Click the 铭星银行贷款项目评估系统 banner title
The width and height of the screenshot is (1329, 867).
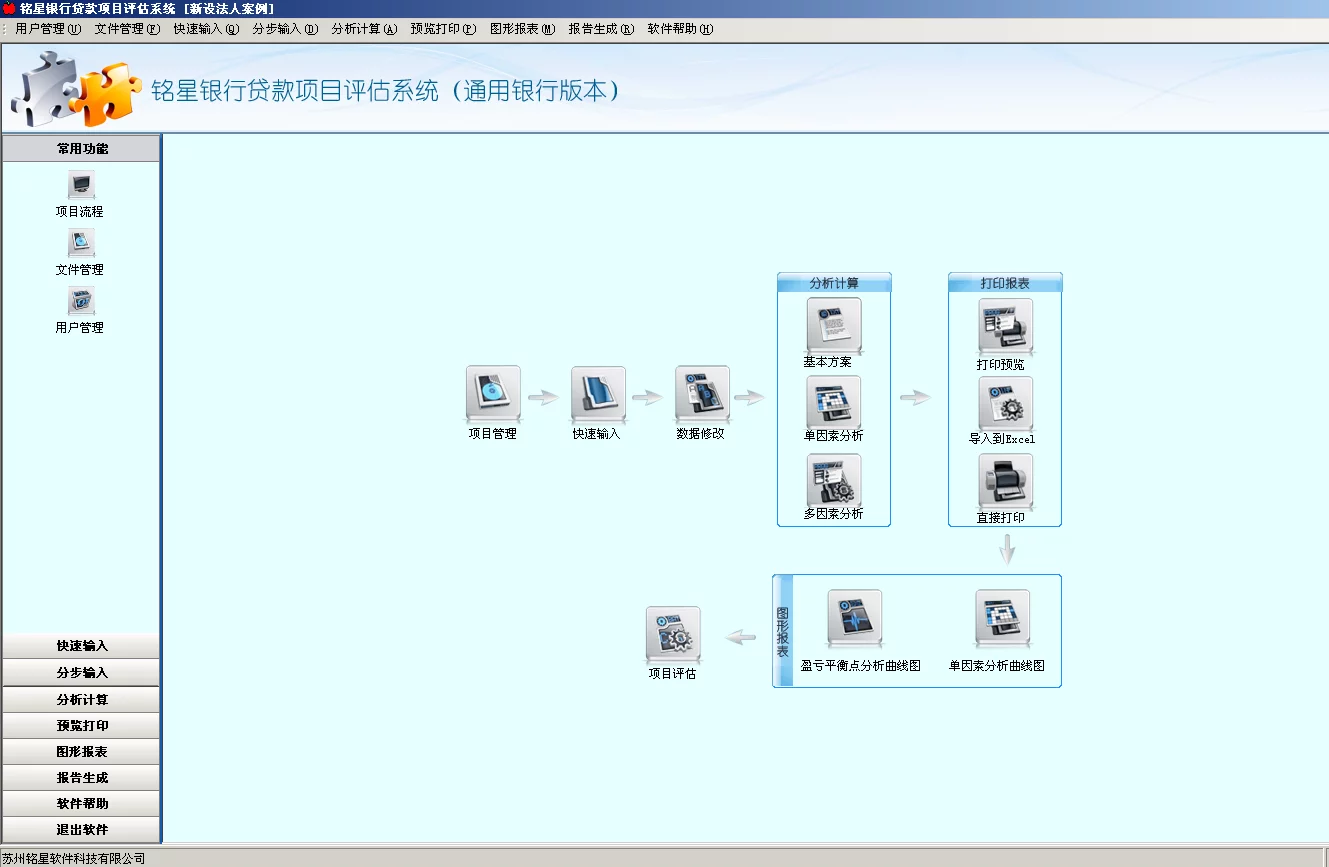[x=387, y=91]
